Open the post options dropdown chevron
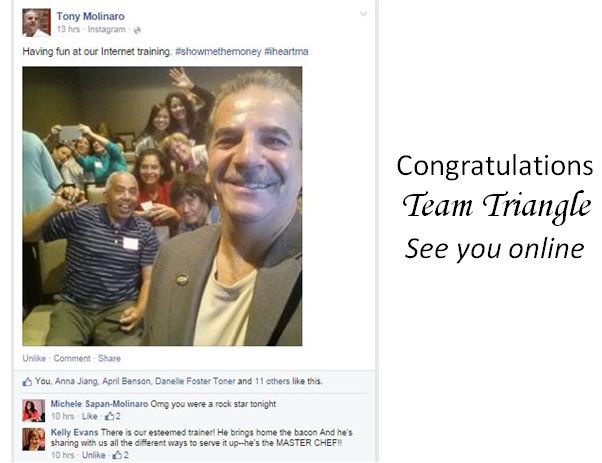Image resolution: width=602 pixels, height=463 pixels. pos(363,14)
